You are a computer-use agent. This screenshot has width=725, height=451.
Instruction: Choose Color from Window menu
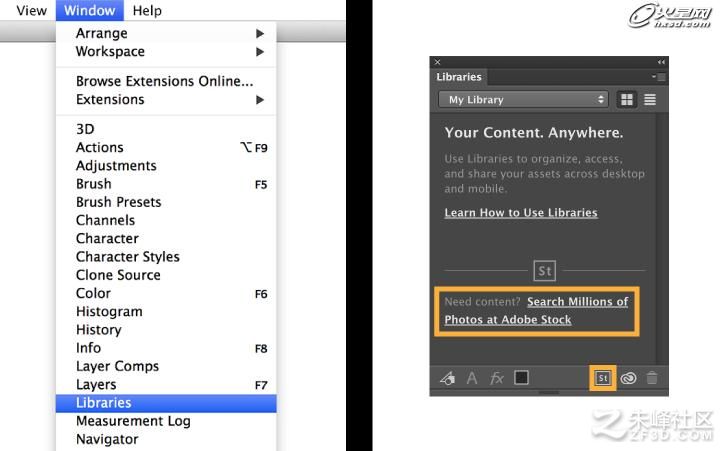point(166,293)
